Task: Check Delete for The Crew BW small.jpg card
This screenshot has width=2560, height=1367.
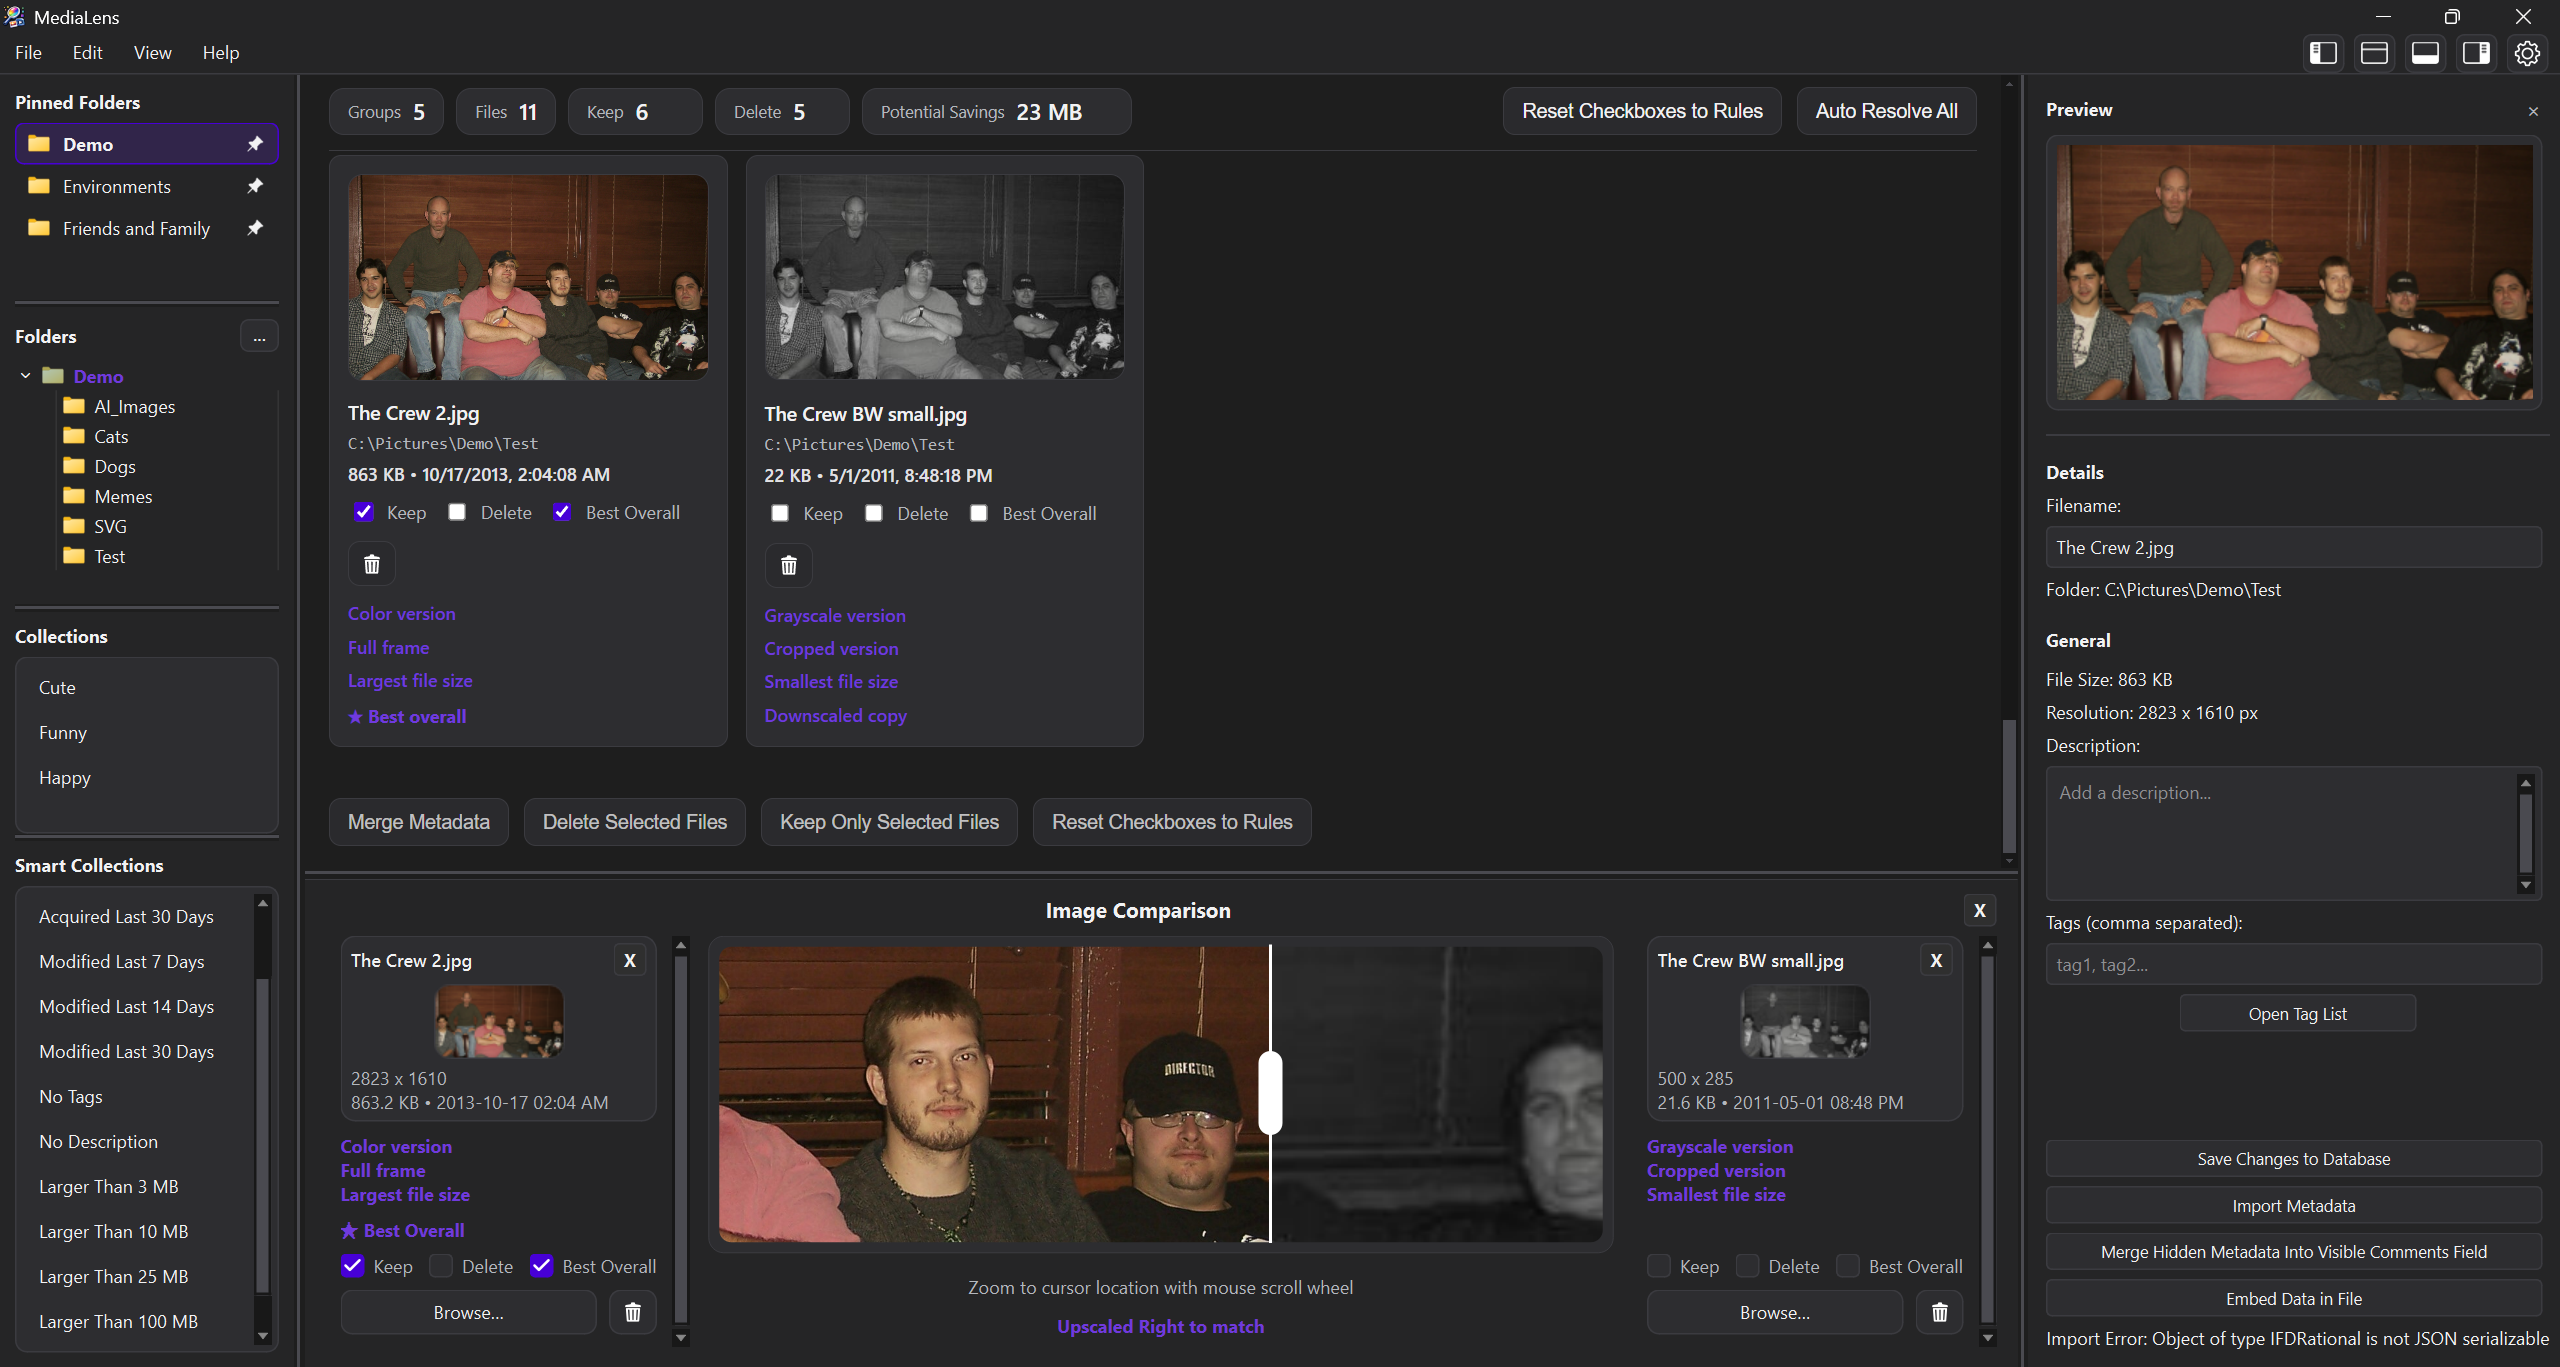Action: click(874, 513)
